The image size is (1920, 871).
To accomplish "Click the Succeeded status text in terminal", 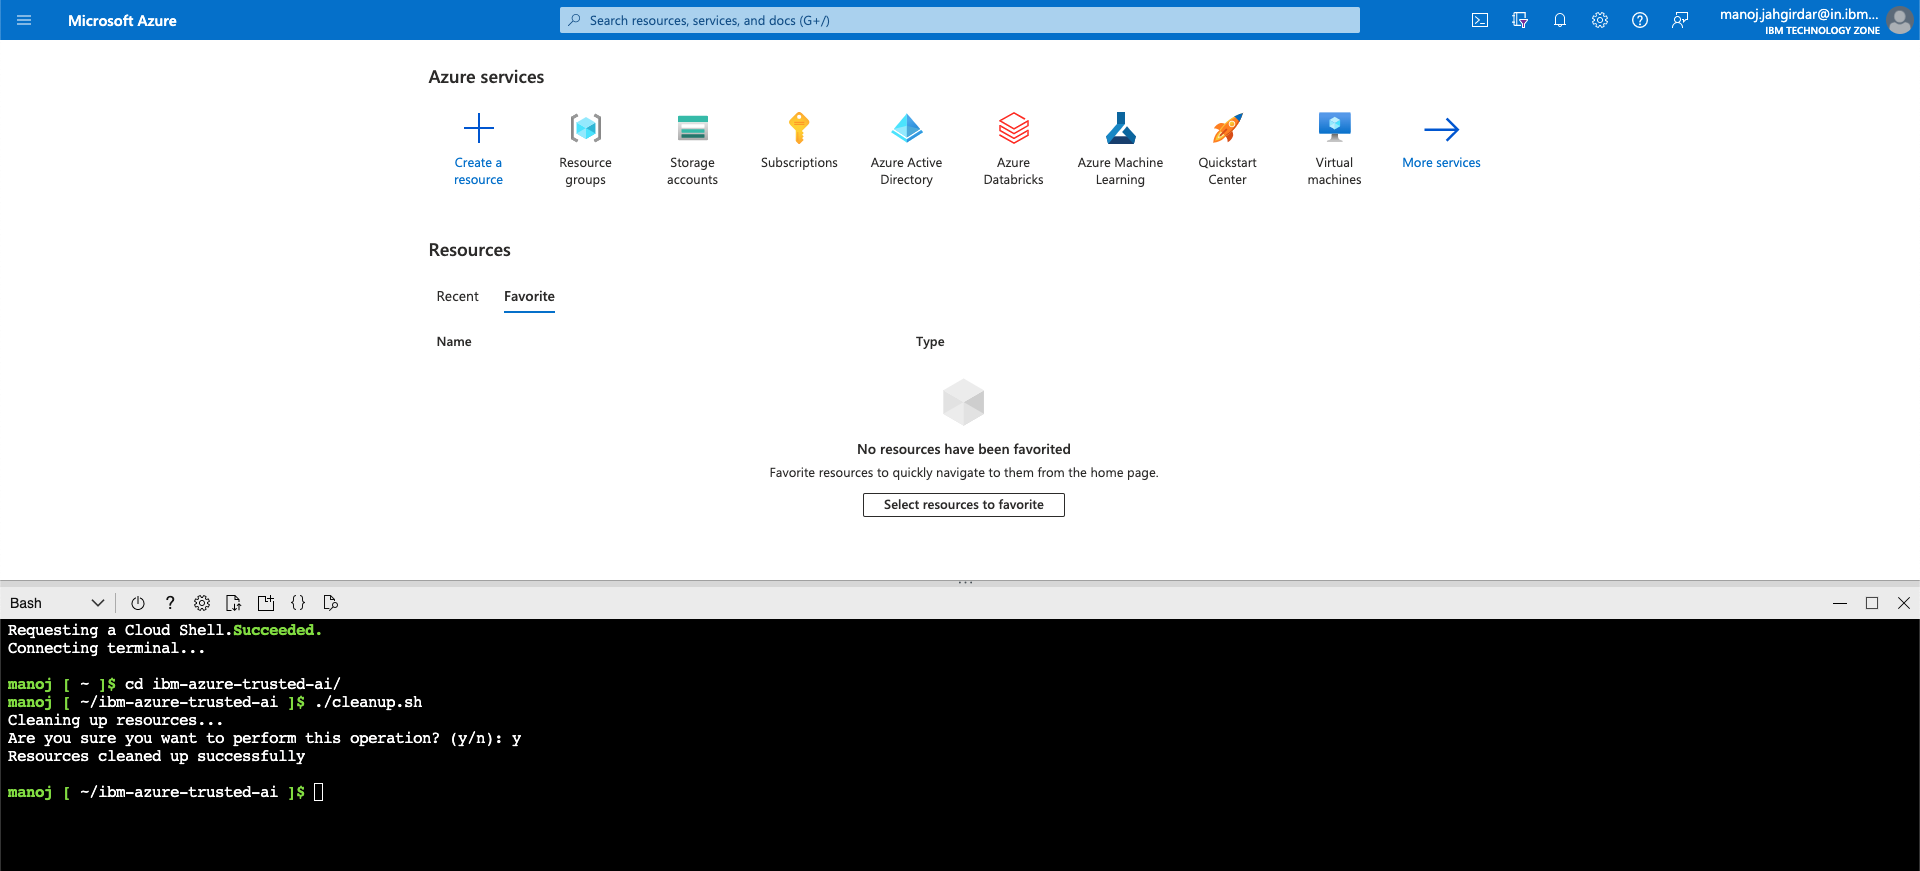I will [277, 630].
